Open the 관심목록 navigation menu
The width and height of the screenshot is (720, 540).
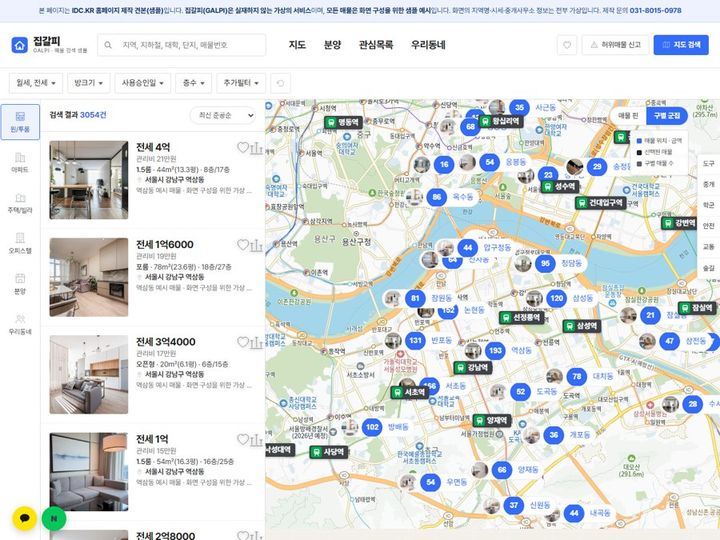click(376, 45)
